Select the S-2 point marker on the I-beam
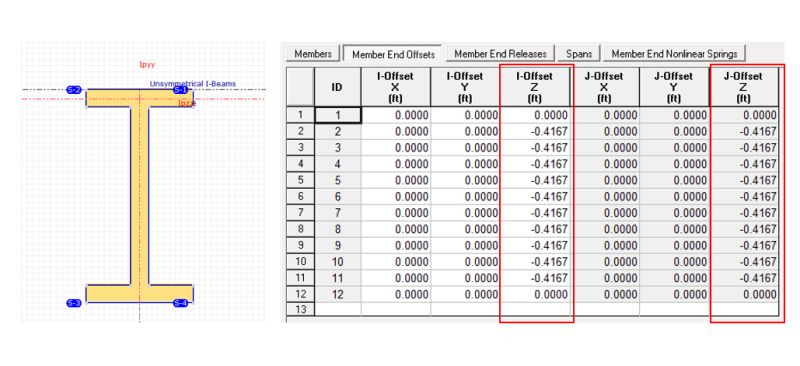 pos(74,90)
